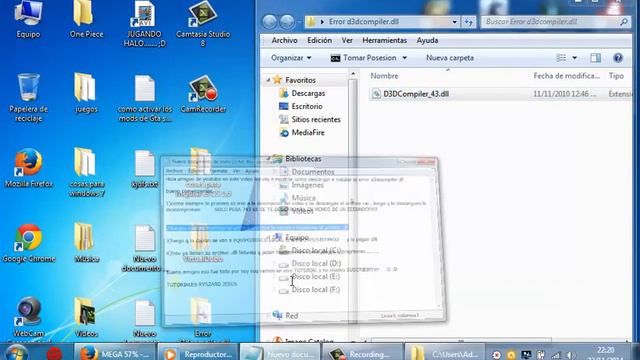Switch to C:\Users explorer taskbar item
The width and height of the screenshot is (640, 360).
[x=445, y=353]
